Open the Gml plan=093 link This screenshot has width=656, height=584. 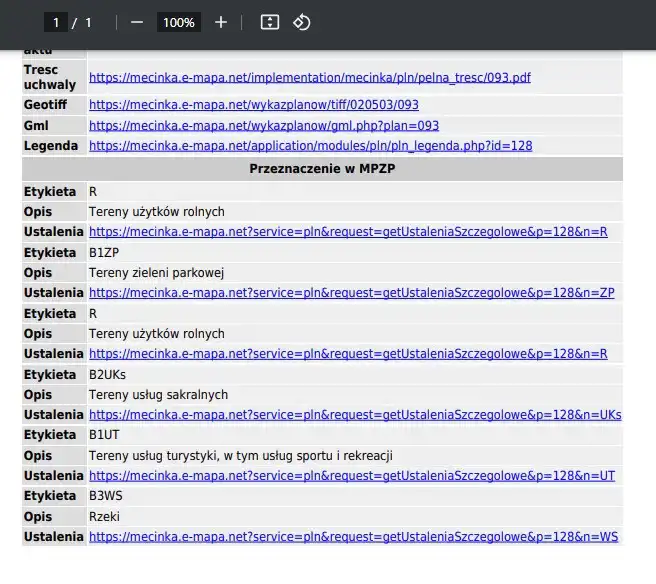pos(263,126)
